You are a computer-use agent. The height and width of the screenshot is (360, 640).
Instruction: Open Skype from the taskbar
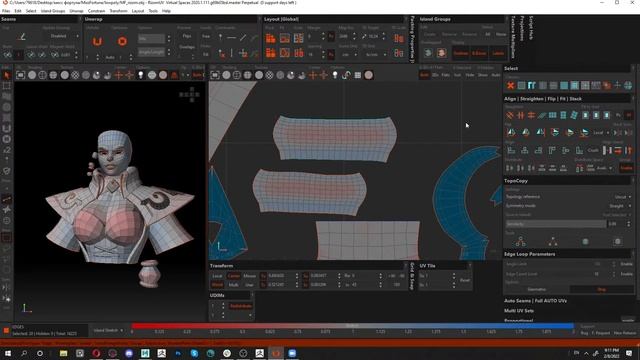tap(194, 353)
